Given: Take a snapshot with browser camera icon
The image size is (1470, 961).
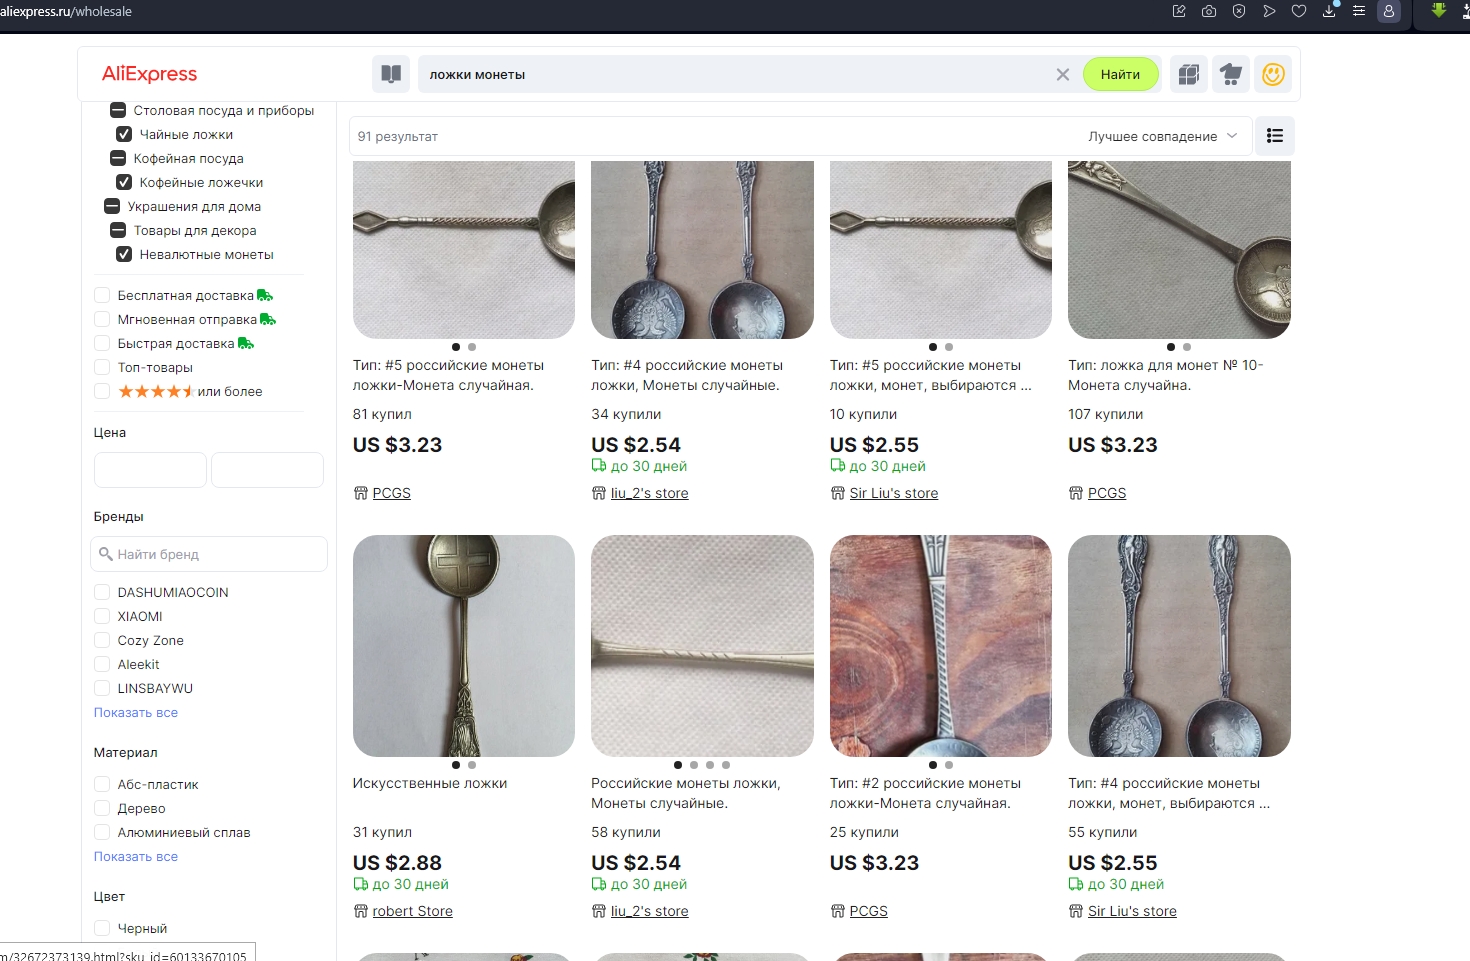Looking at the screenshot, I should tap(1209, 11).
